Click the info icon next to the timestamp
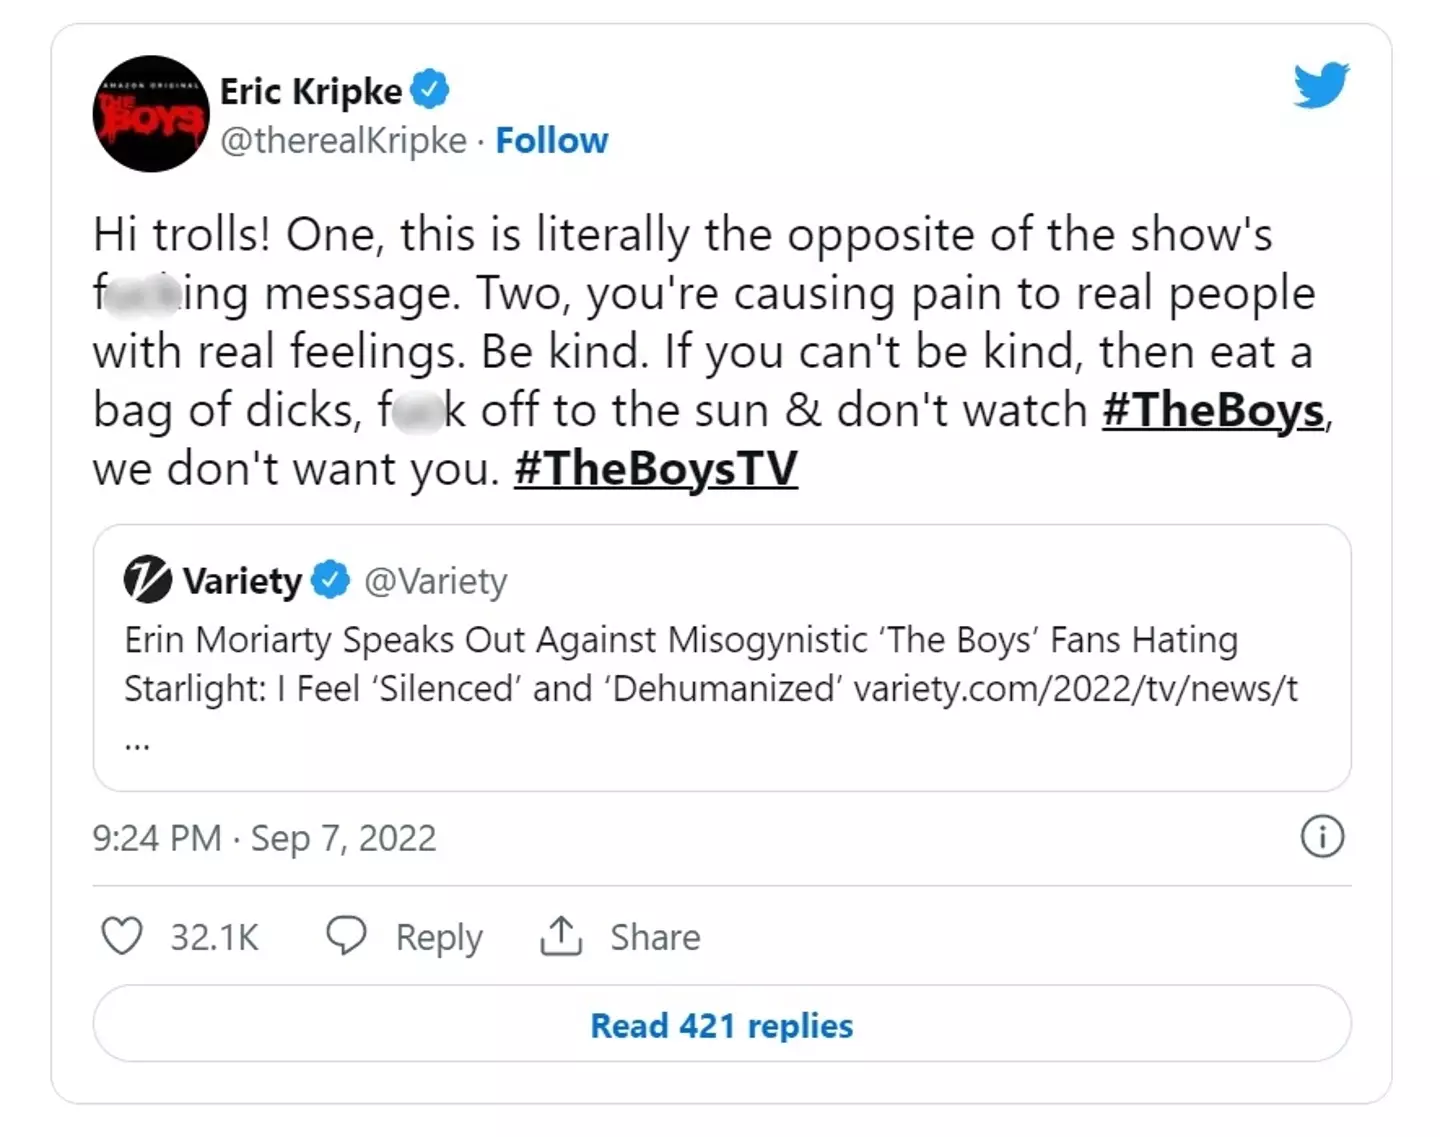 point(1322,837)
